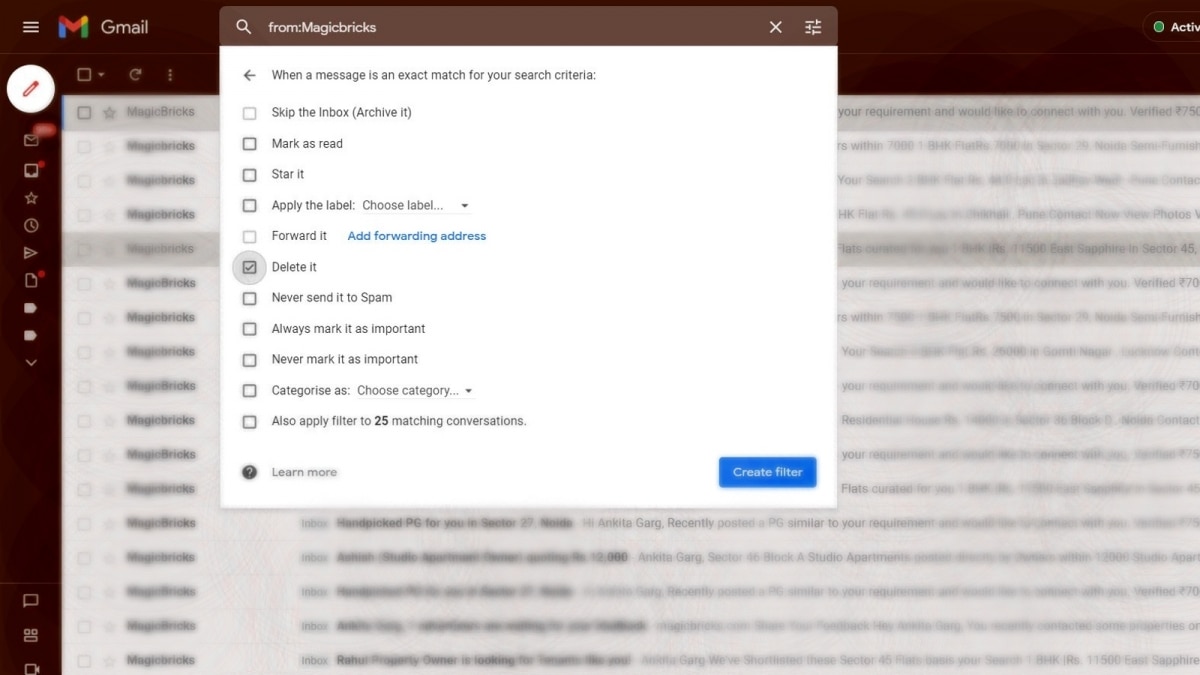Go back using the arrow icon

pos(249,75)
